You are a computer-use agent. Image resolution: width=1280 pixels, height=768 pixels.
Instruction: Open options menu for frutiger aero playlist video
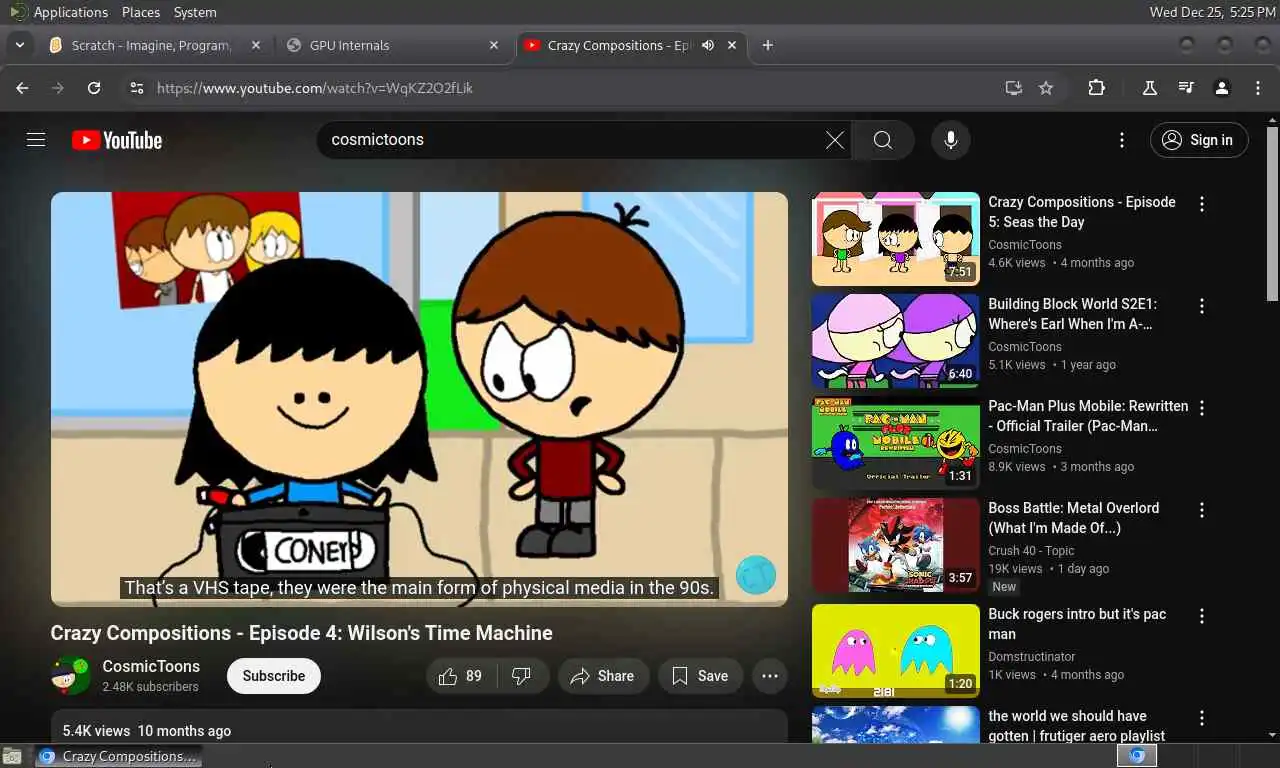pos(1202,718)
